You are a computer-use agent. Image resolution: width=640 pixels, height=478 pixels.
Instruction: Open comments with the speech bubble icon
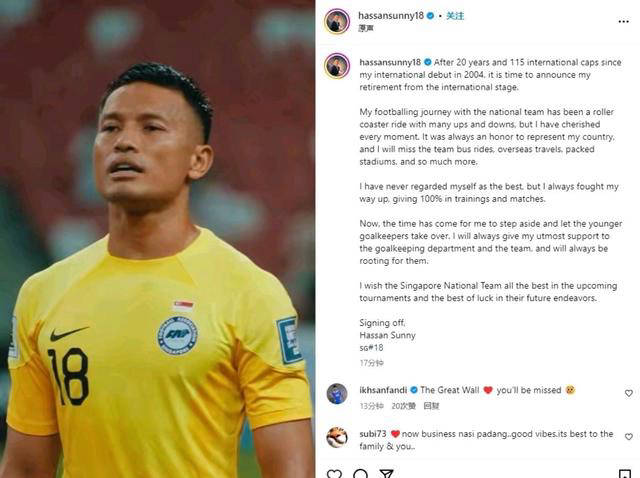[360, 474]
